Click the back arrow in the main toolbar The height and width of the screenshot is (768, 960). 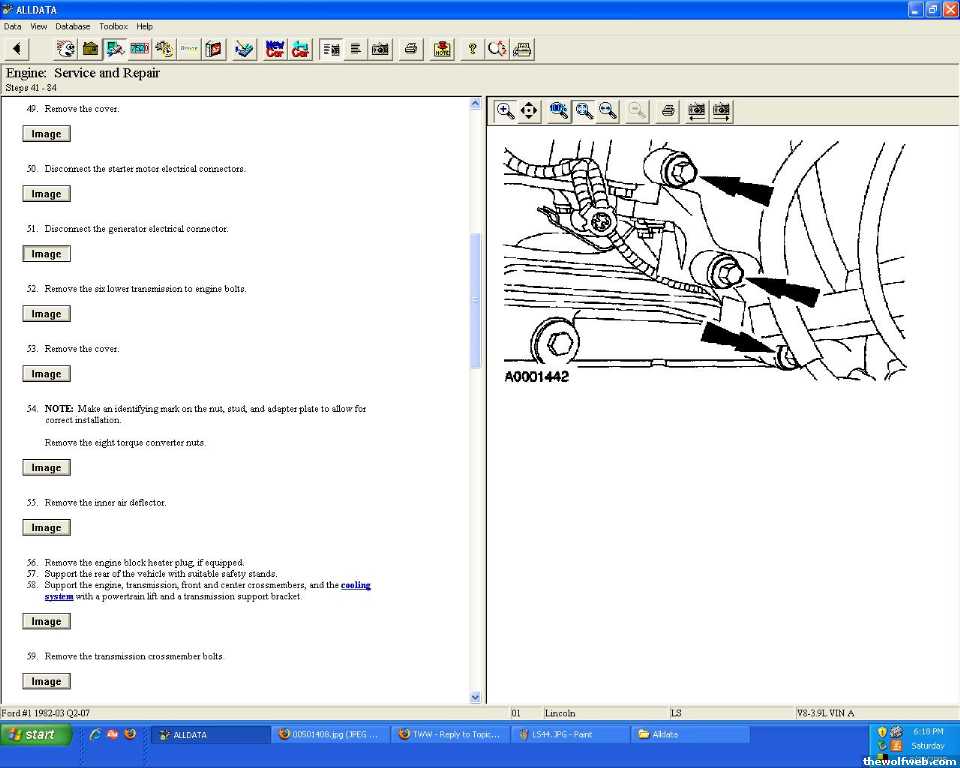point(17,49)
